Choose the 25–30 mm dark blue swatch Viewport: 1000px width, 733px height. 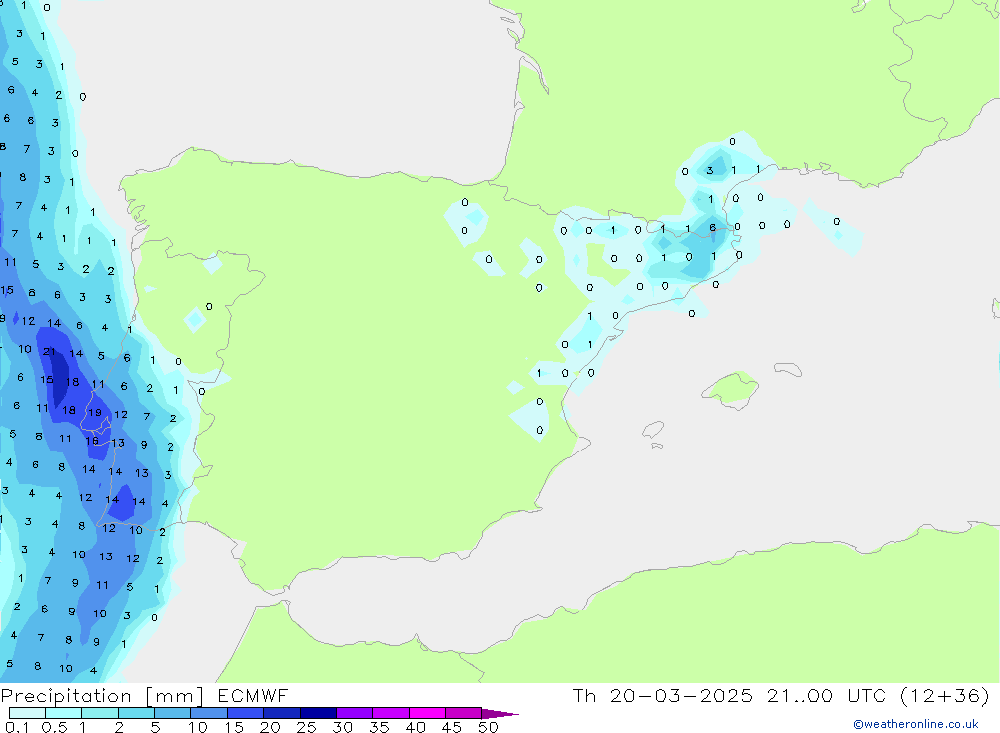[x=318, y=713]
